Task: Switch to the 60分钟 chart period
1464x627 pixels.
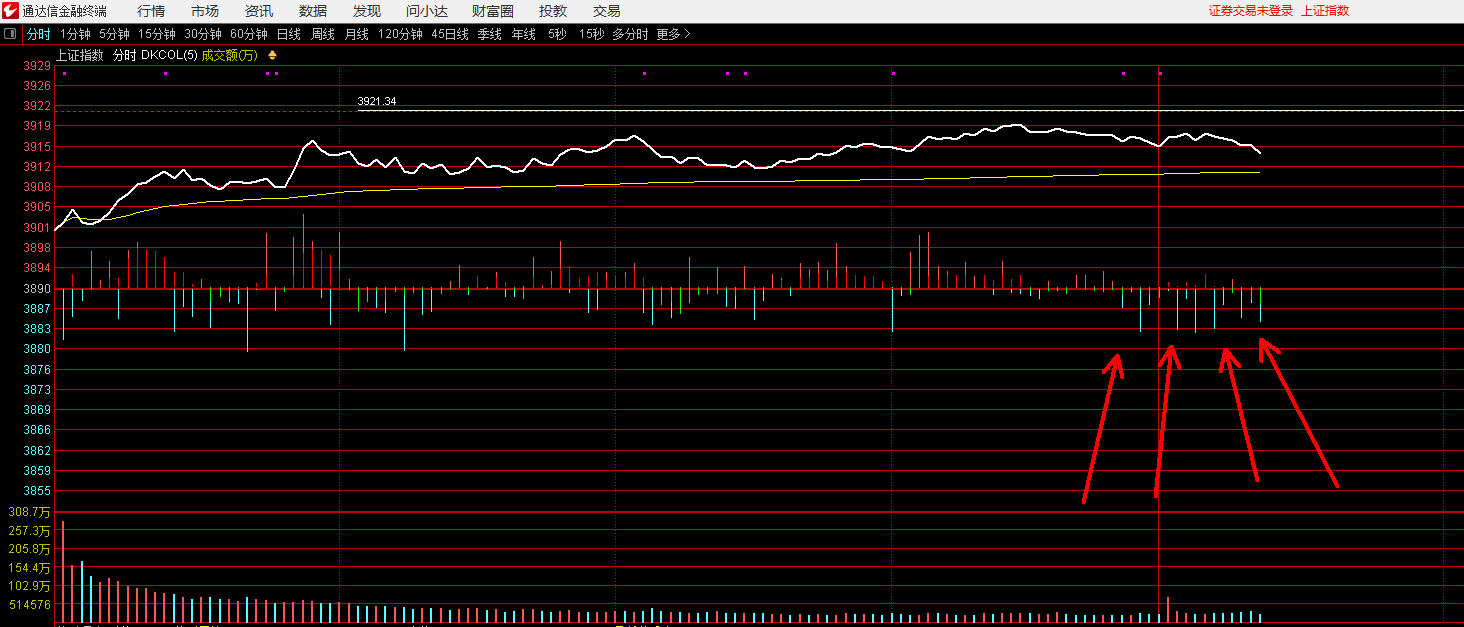Action: coord(249,34)
